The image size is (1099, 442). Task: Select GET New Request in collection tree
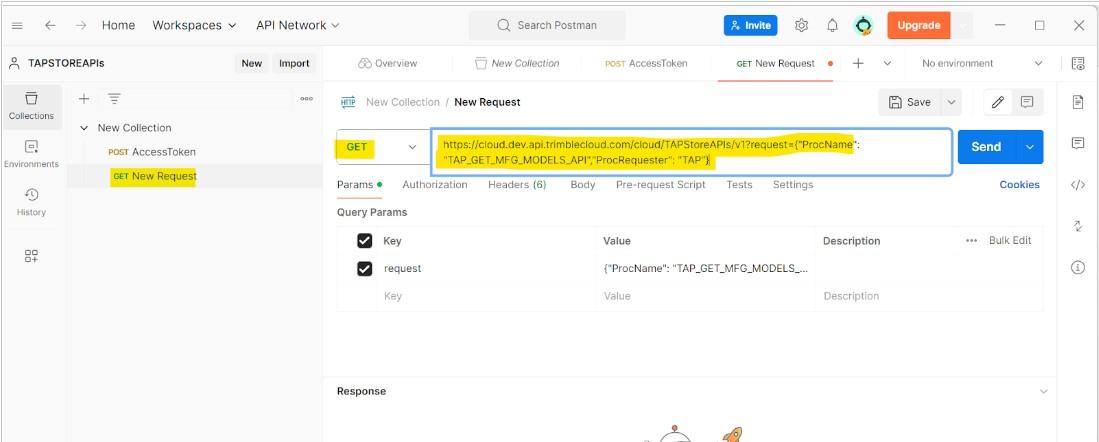tap(154, 177)
